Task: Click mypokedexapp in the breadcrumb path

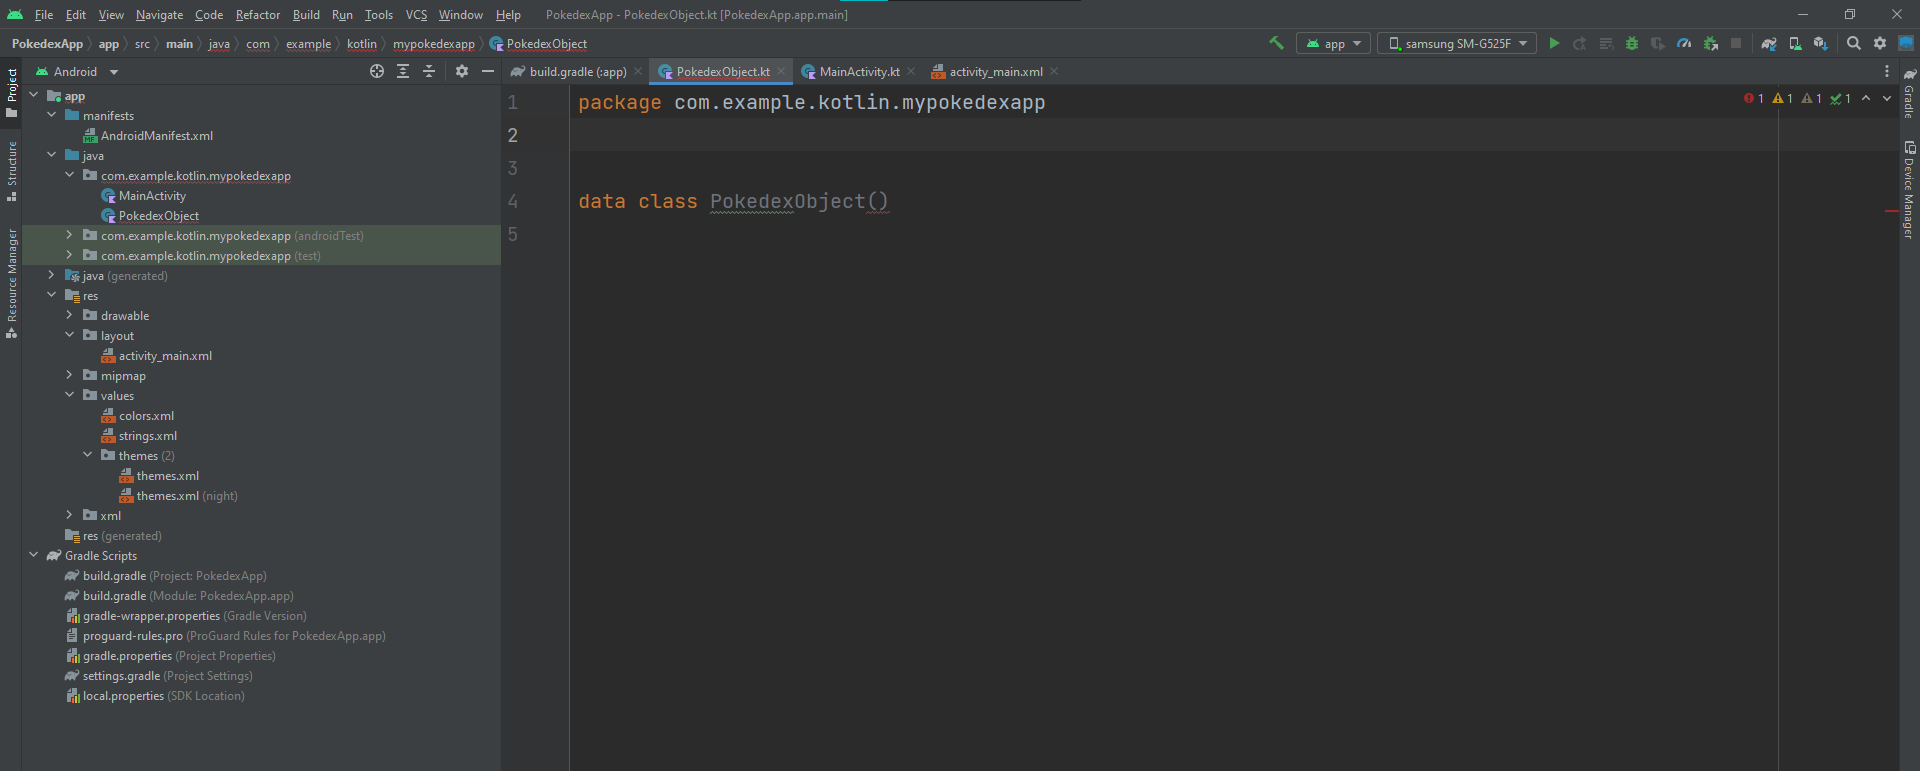Action: pyautogui.click(x=433, y=44)
